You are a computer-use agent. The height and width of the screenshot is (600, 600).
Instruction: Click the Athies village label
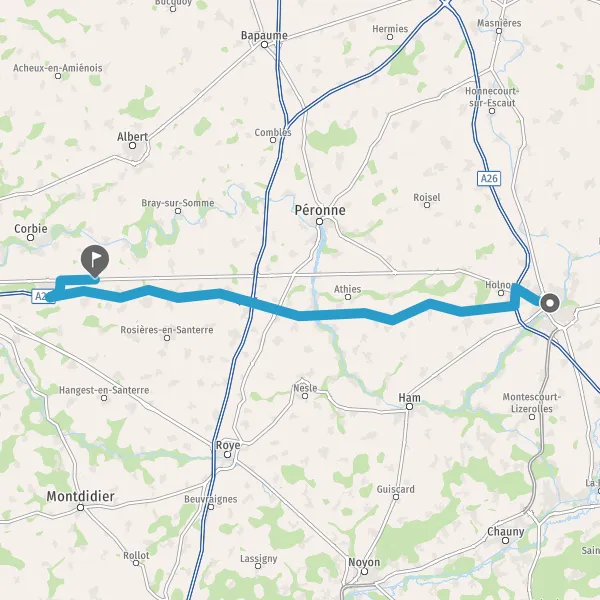coord(347,289)
